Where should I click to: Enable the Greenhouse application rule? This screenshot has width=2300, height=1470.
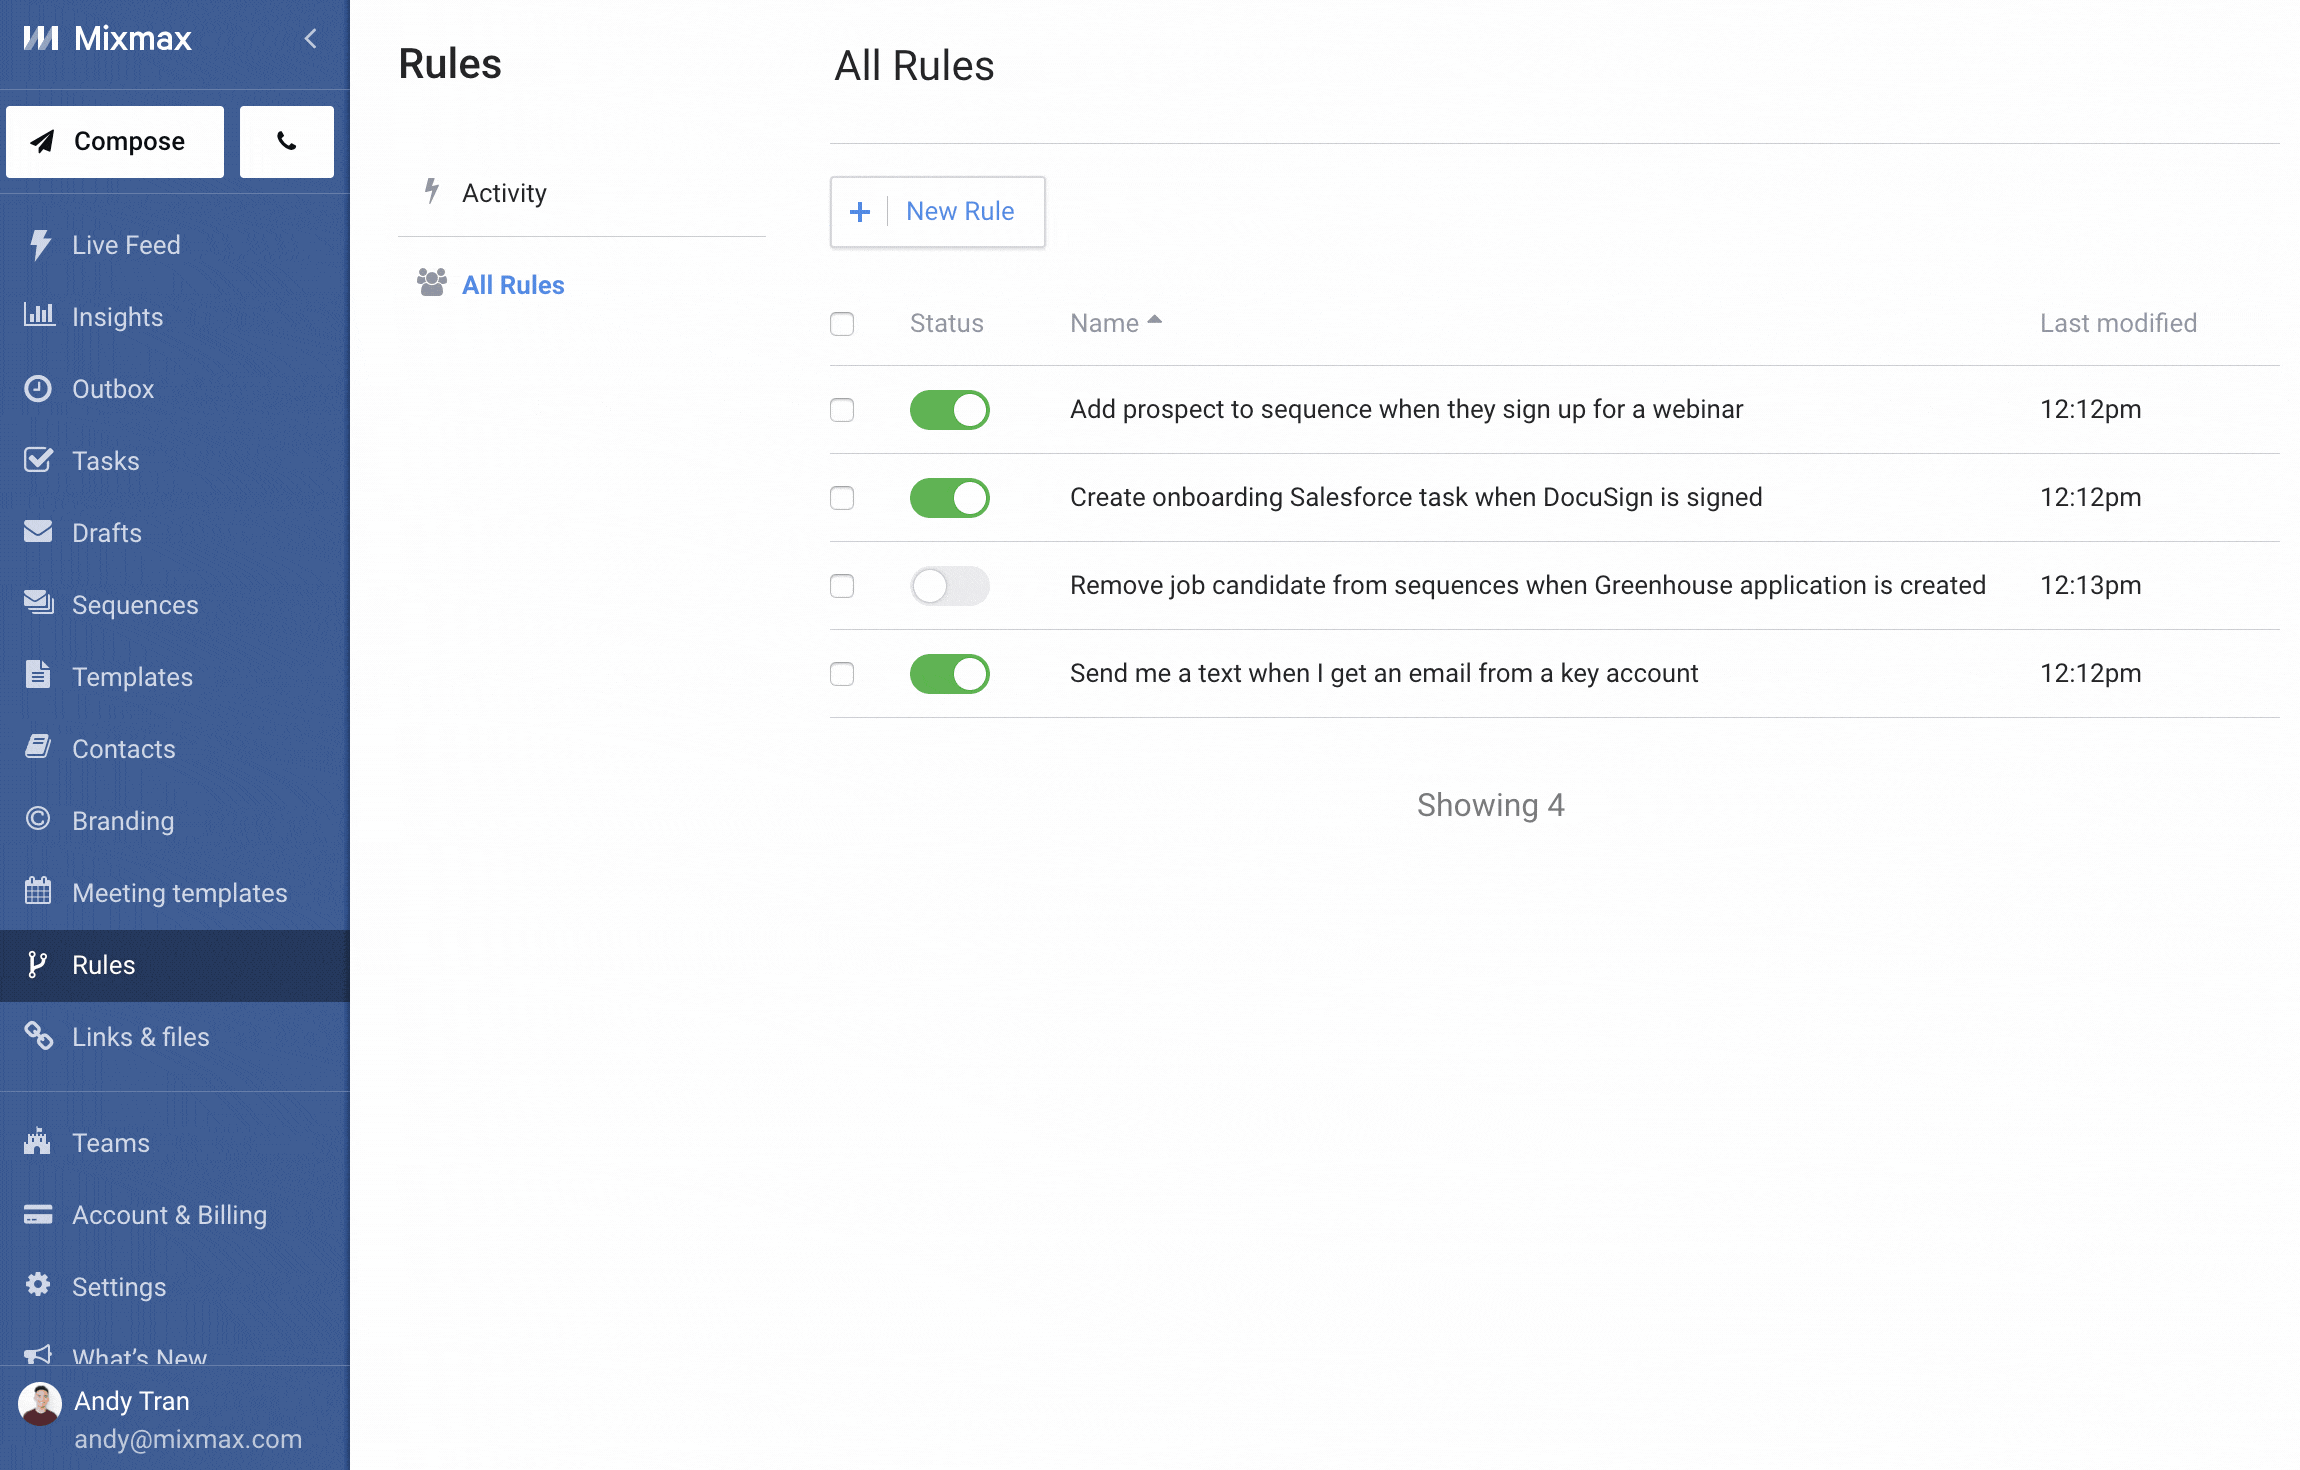point(949,585)
